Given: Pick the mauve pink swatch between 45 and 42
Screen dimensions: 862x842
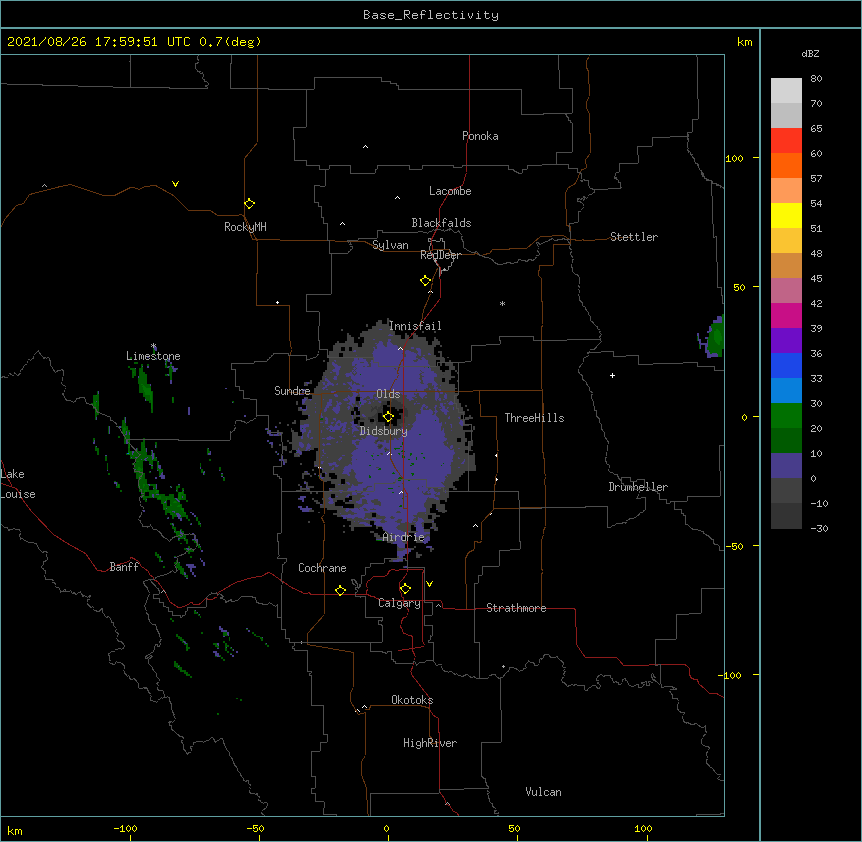Looking at the screenshot, I should 786,291.
